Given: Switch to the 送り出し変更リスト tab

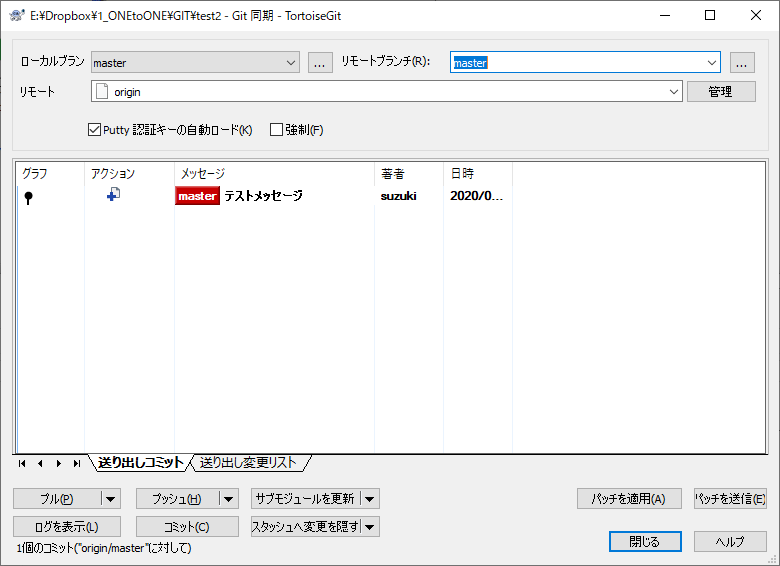Looking at the screenshot, I should [248, 463].
